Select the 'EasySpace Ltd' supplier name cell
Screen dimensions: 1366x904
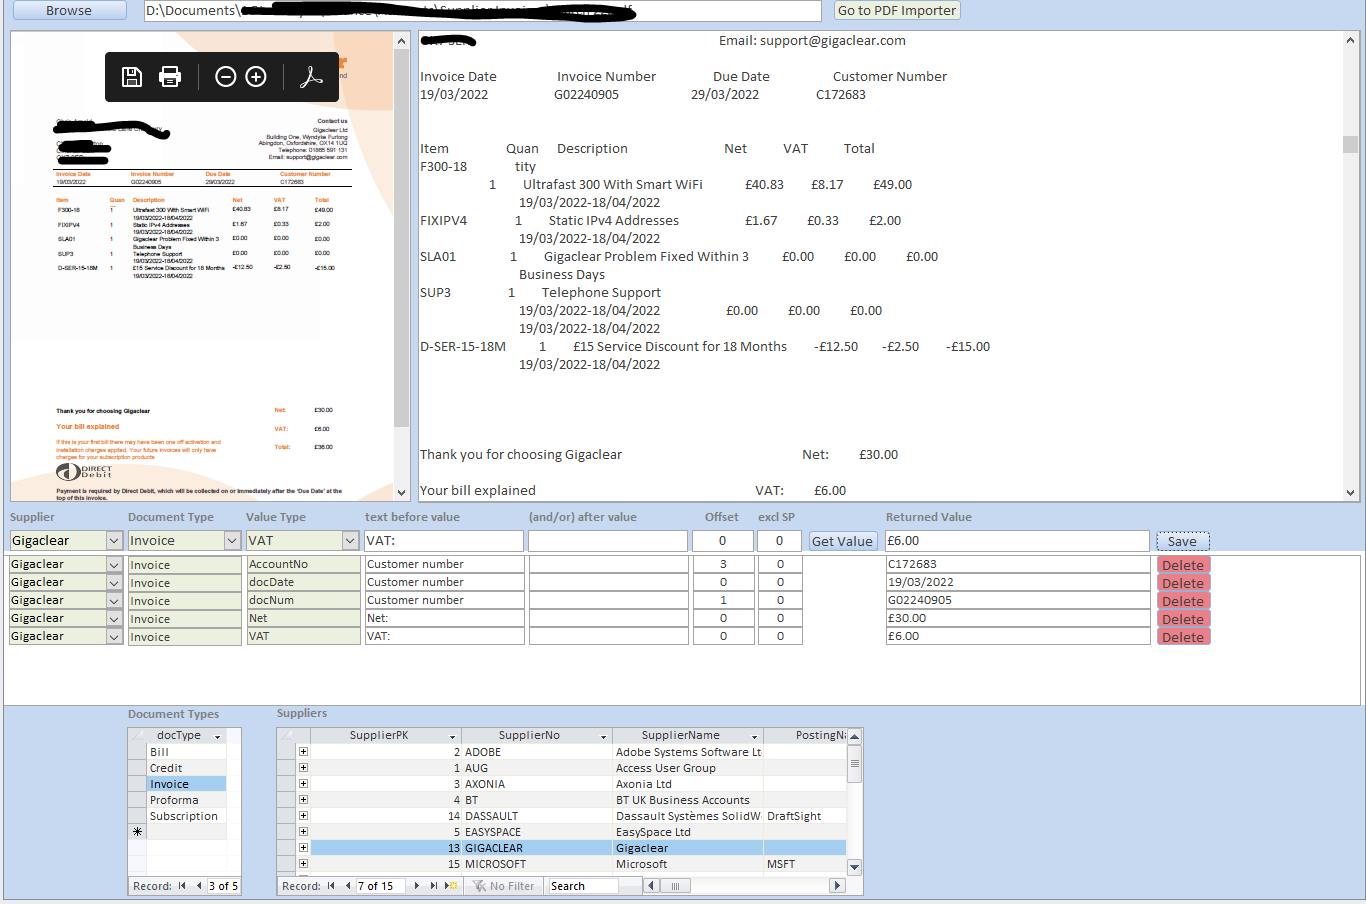(x=688, y=832)
